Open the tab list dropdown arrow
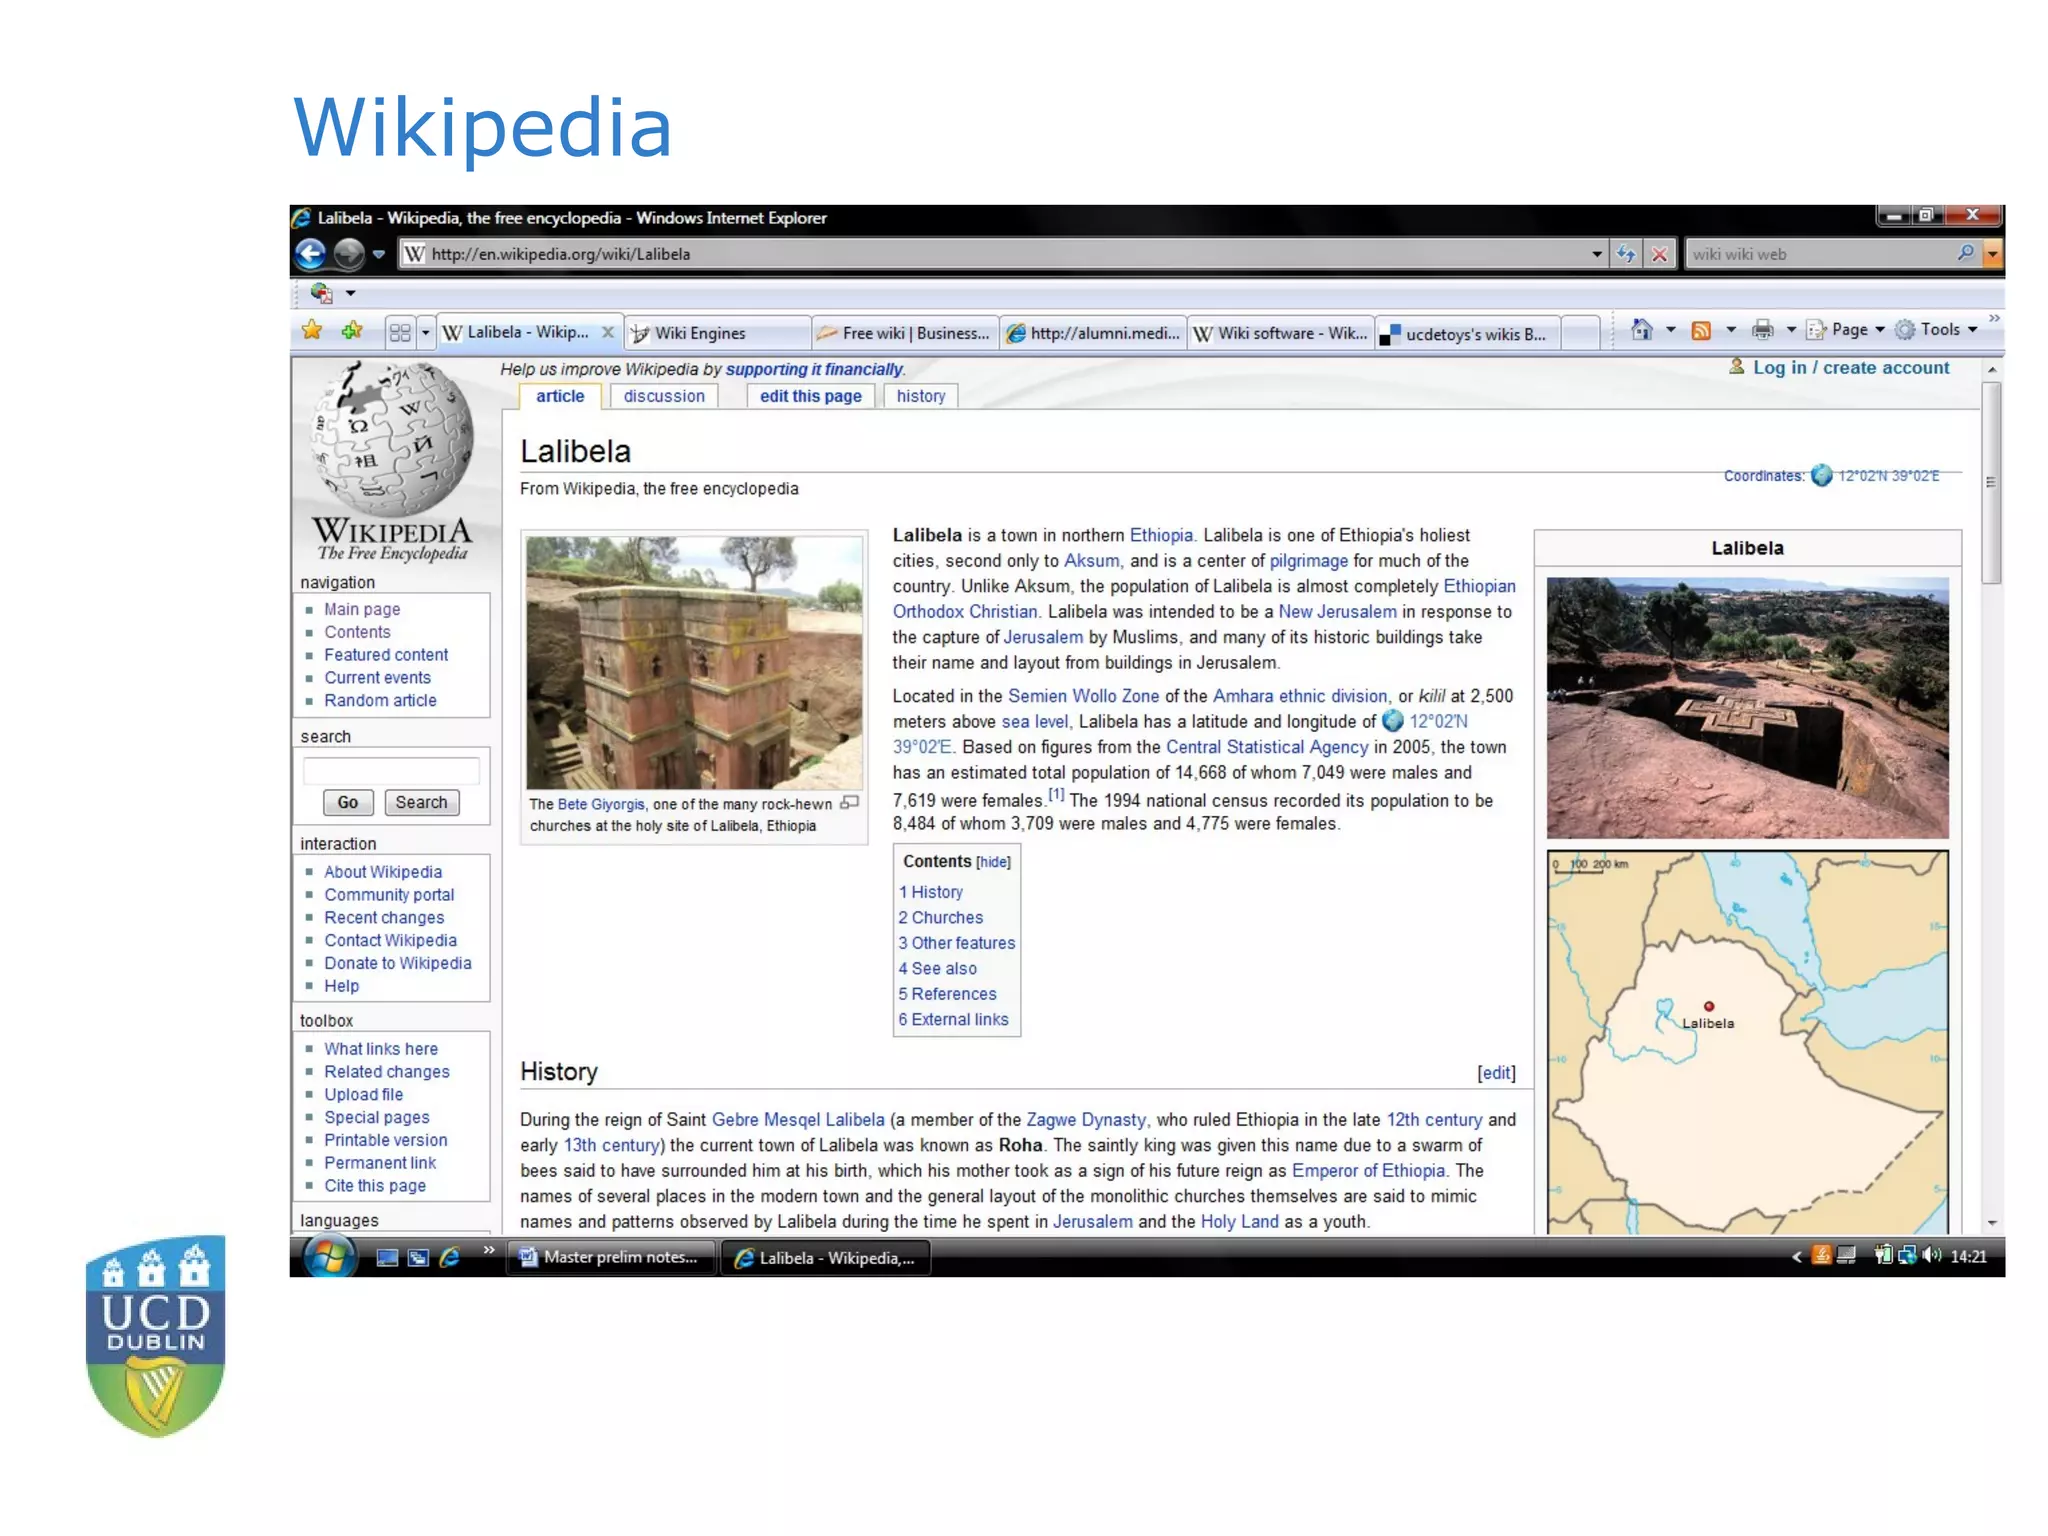The height and width of the screenshot is (1536, 2048). (x=425, y=332)
